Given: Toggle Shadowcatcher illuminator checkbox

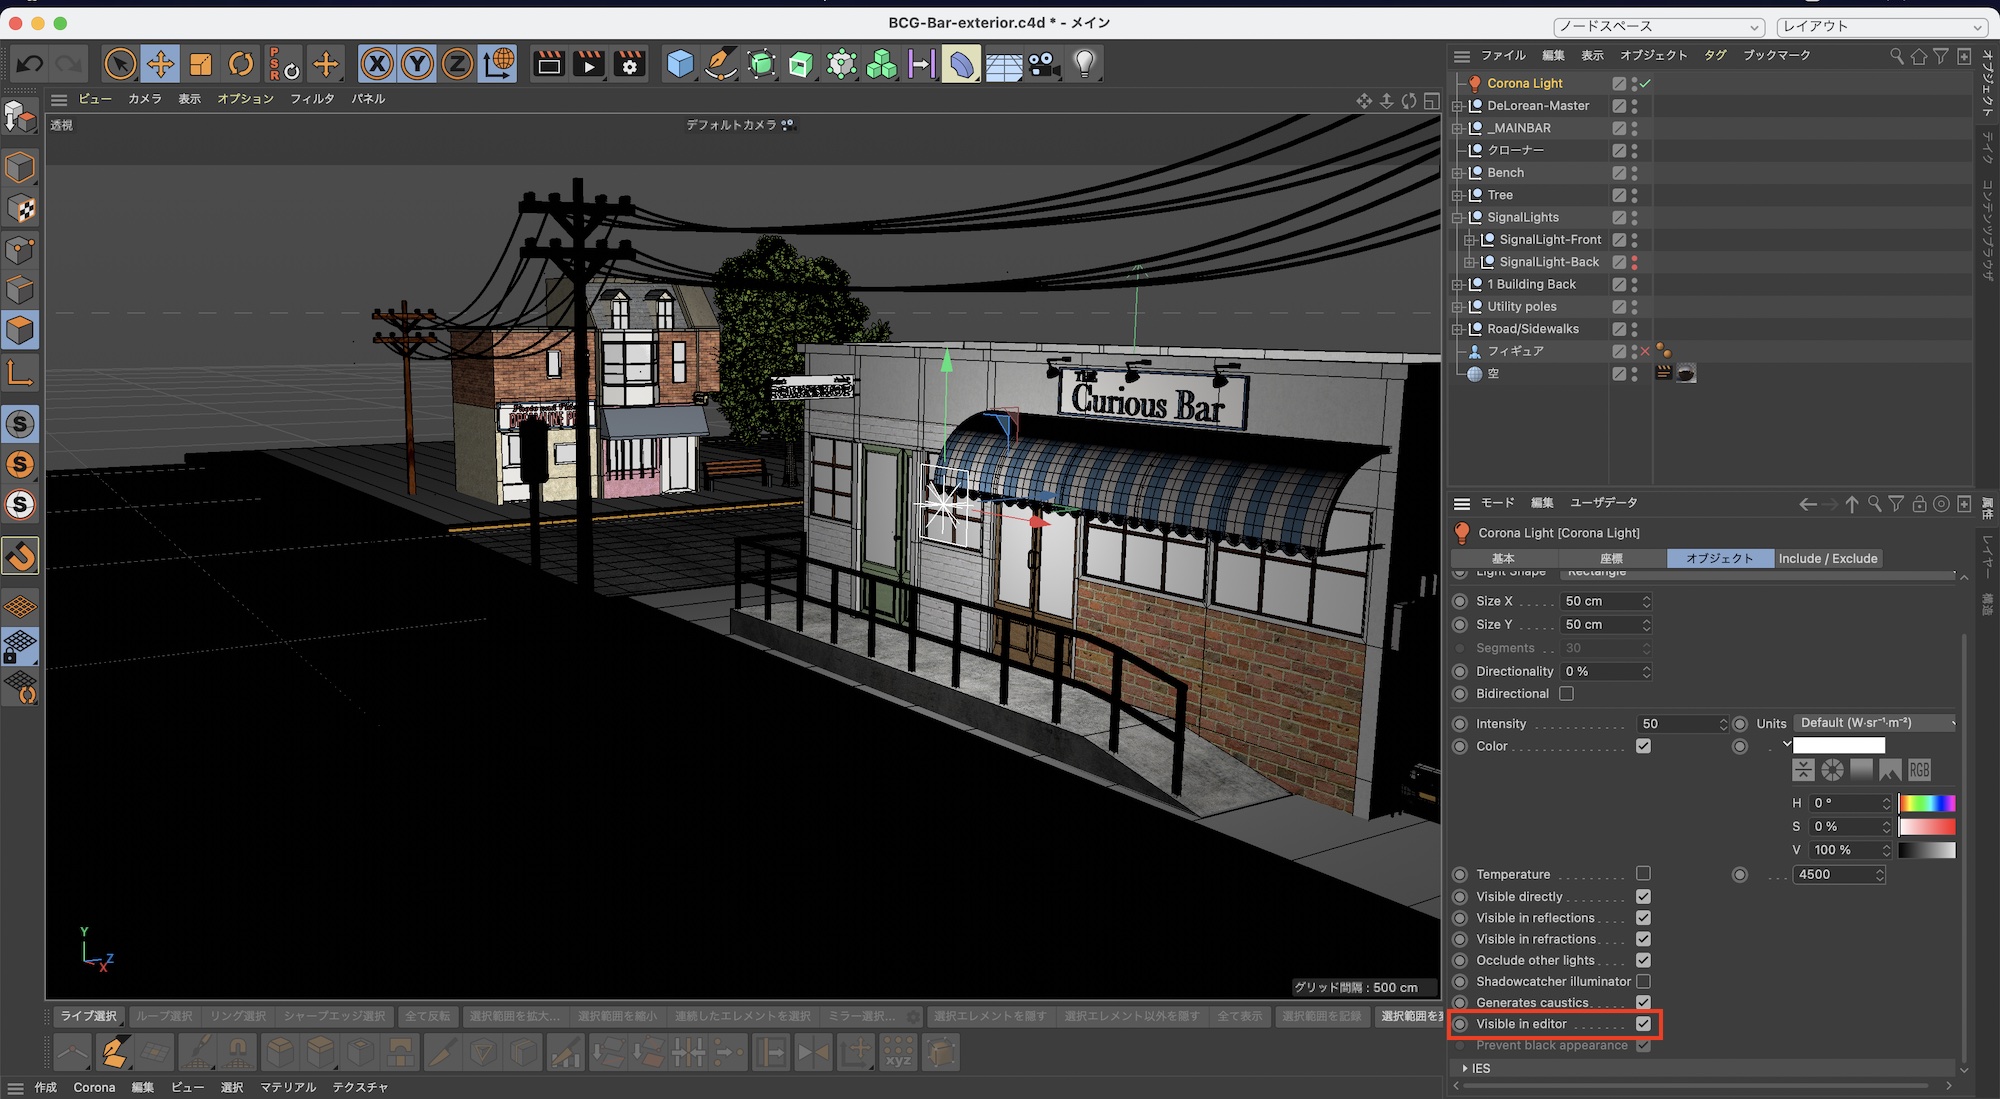Looking at the screenshot, I should click(1643, 982).
